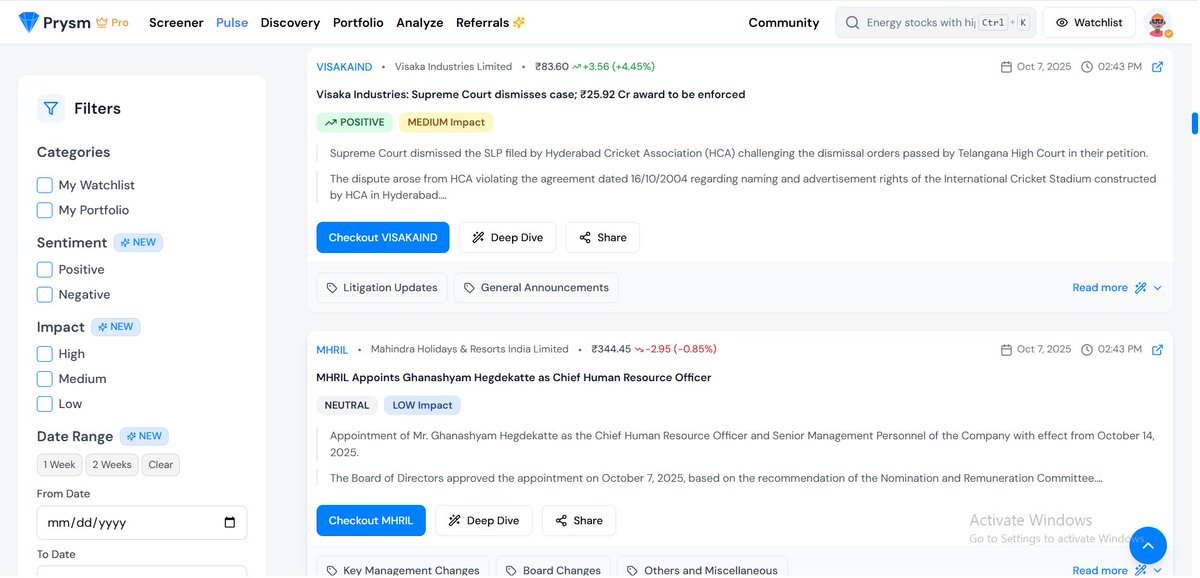Check the My Watchlist filter
The image size is (1200, 578).
pyautogui.click(x=45, y=185)
